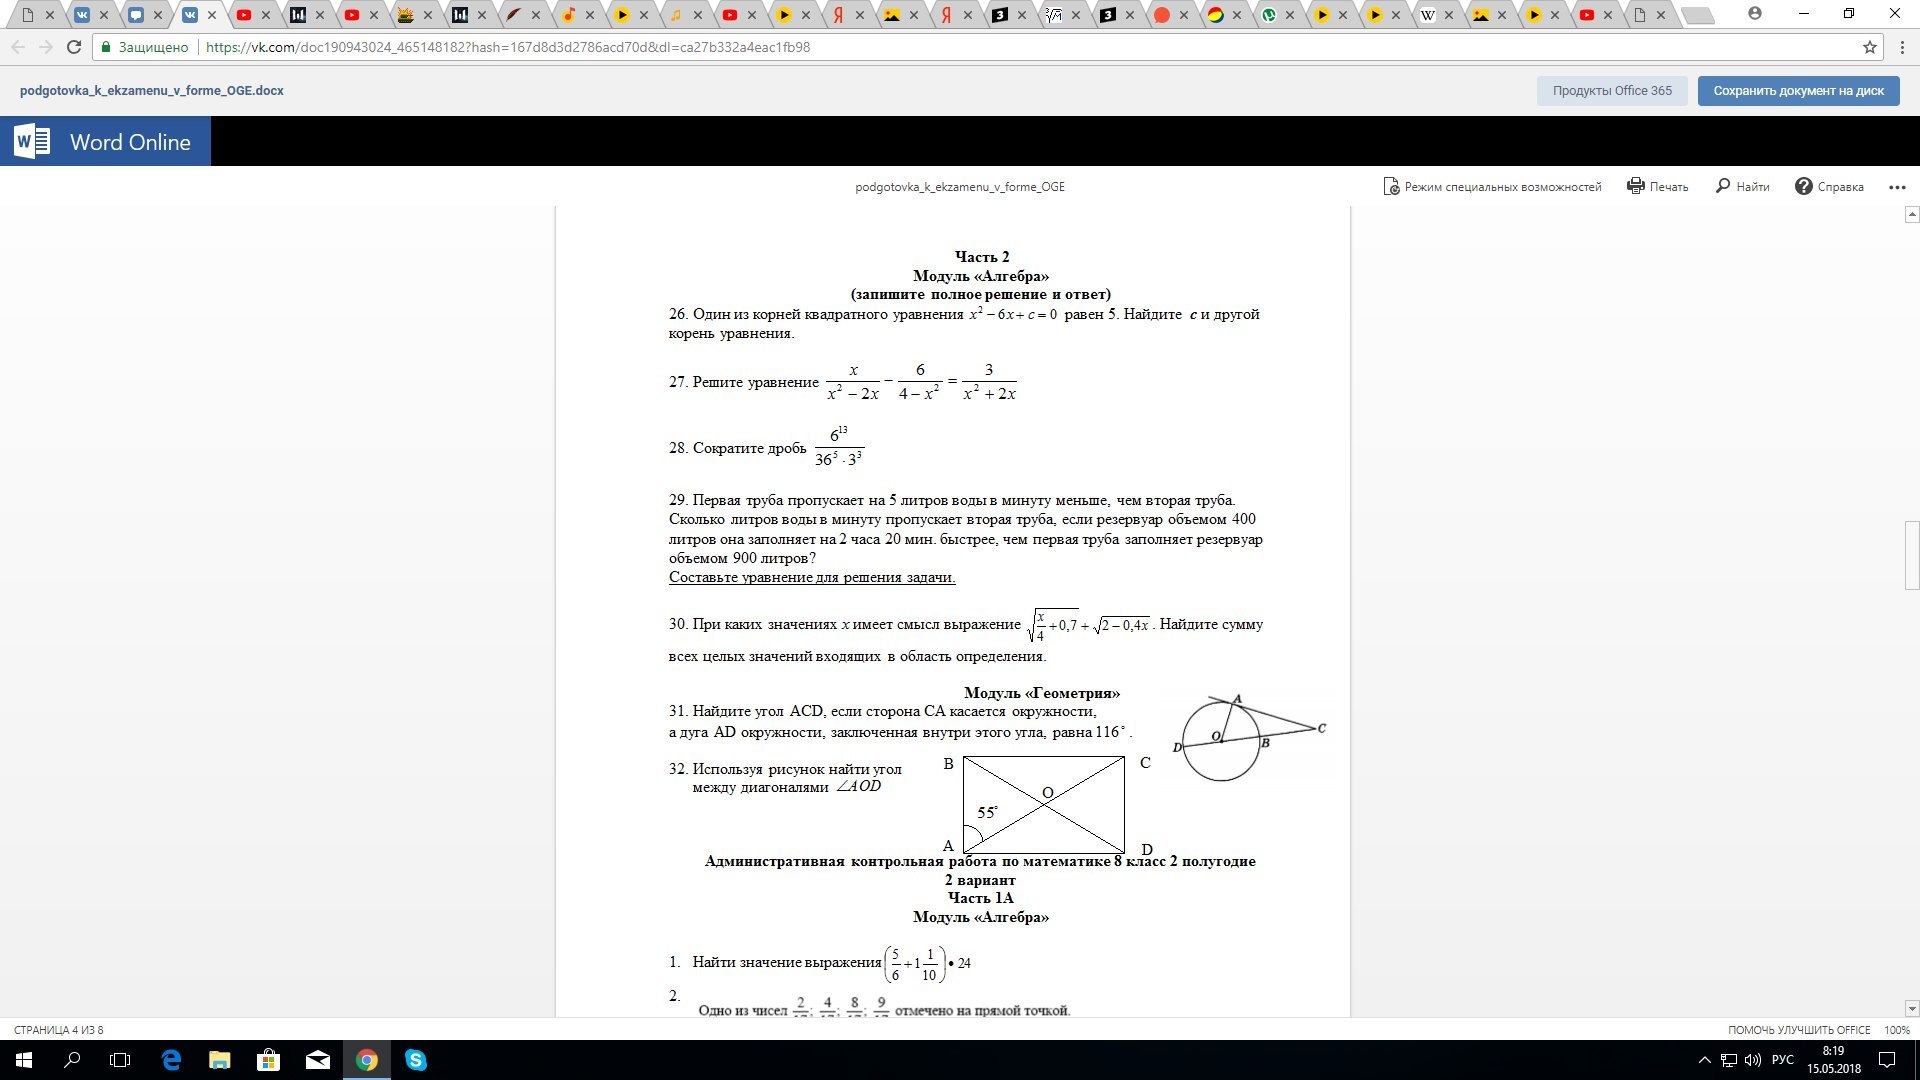Click the vertical scrollbar thumb

click(1911, 555)
